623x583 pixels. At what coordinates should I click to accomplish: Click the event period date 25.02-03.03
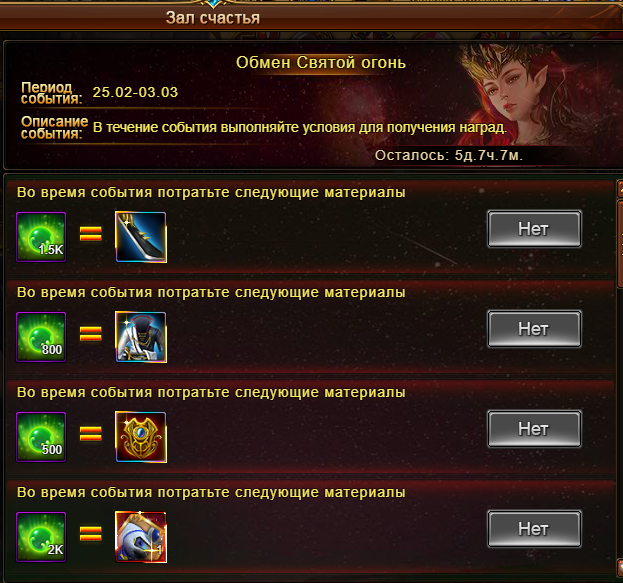(135, 92)
